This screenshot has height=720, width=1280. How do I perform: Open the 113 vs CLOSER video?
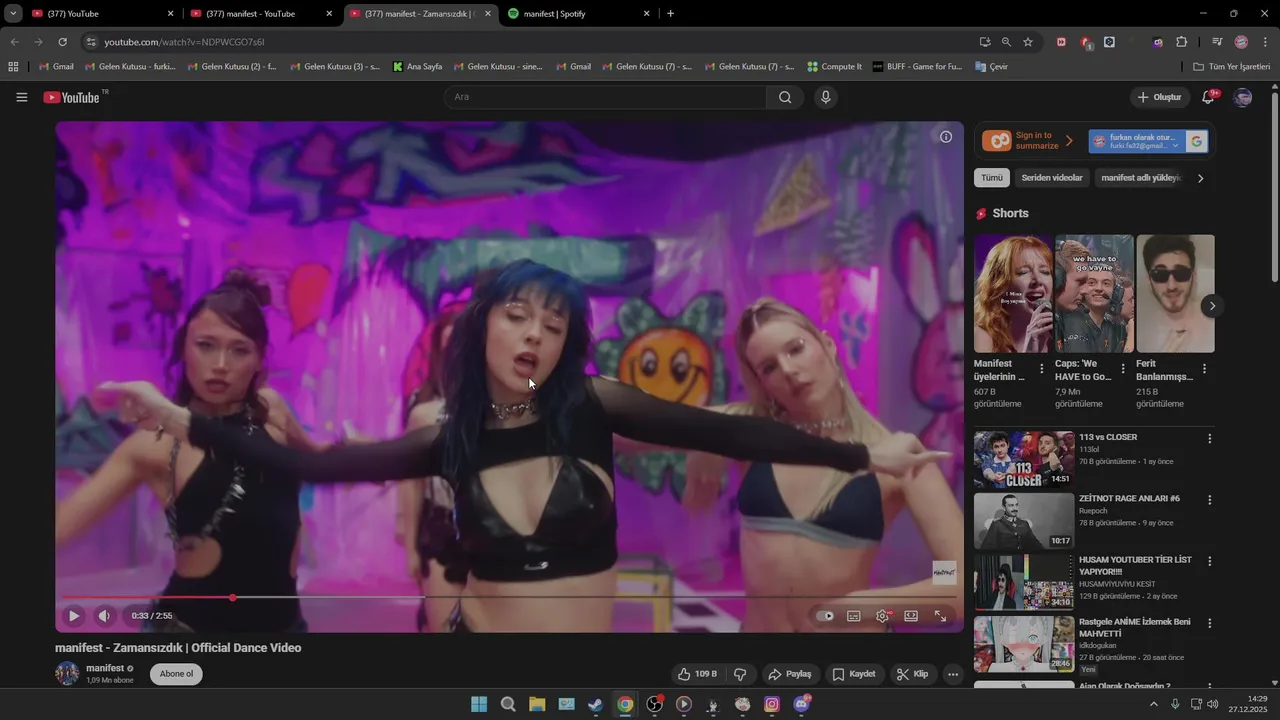click(x=1024, y=459)
